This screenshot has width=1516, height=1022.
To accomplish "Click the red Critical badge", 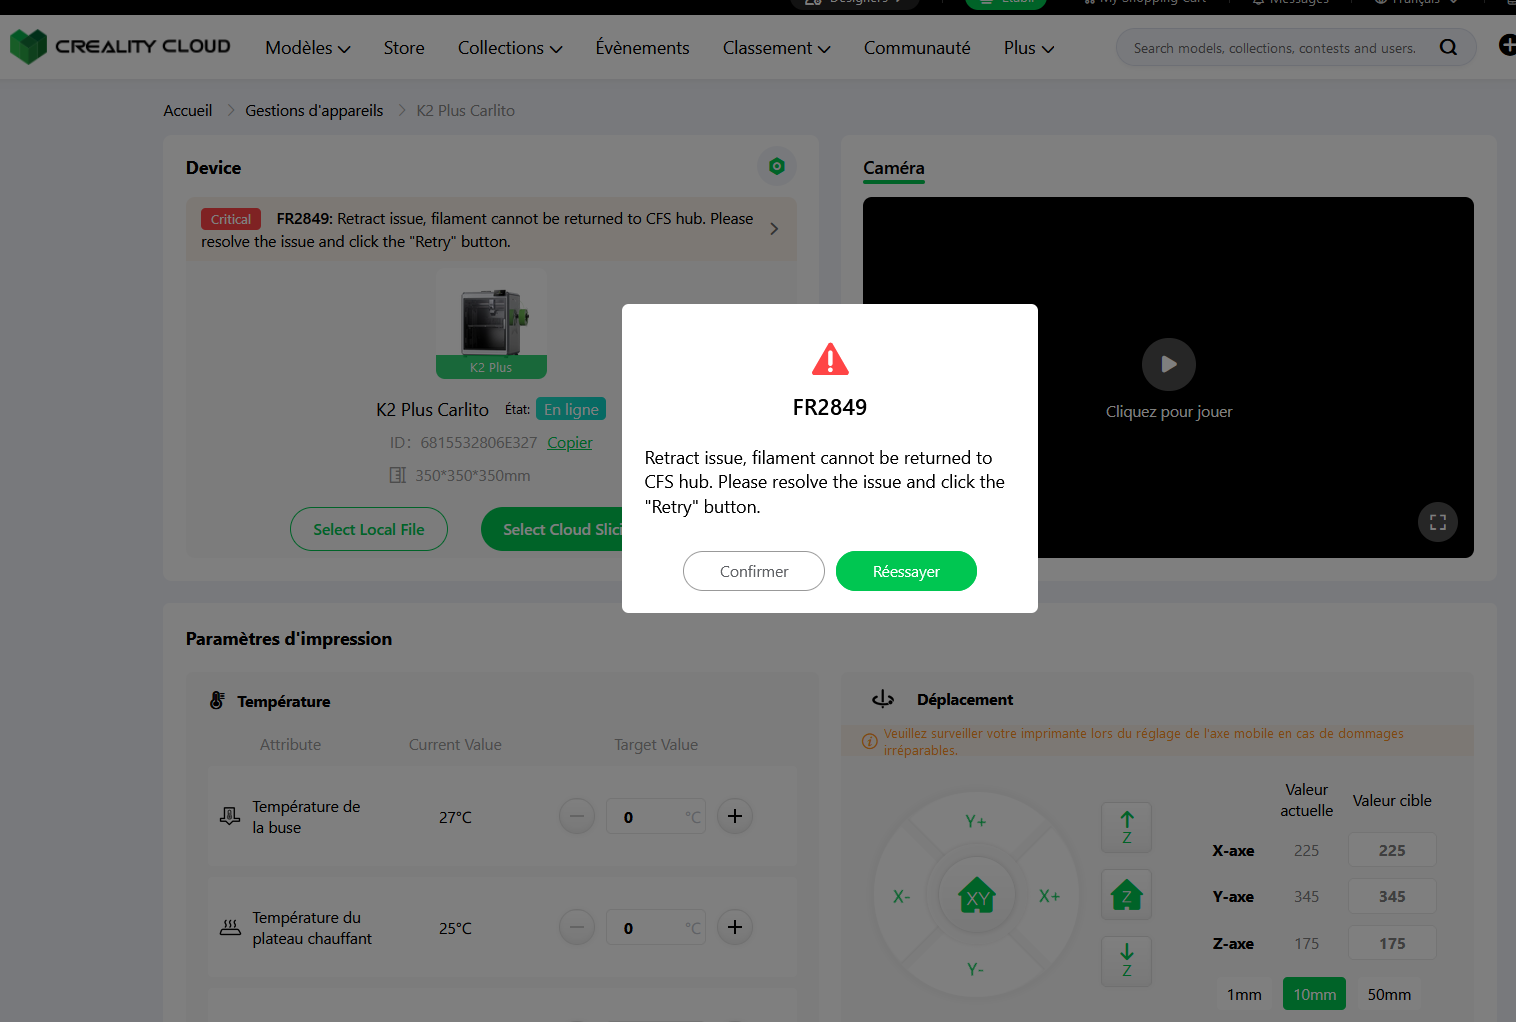I will click(231, 219).
